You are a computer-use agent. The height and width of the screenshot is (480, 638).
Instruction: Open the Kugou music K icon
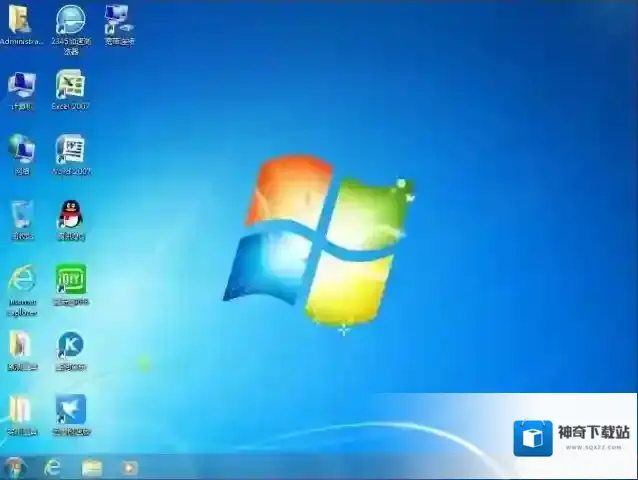pos(70,346)
